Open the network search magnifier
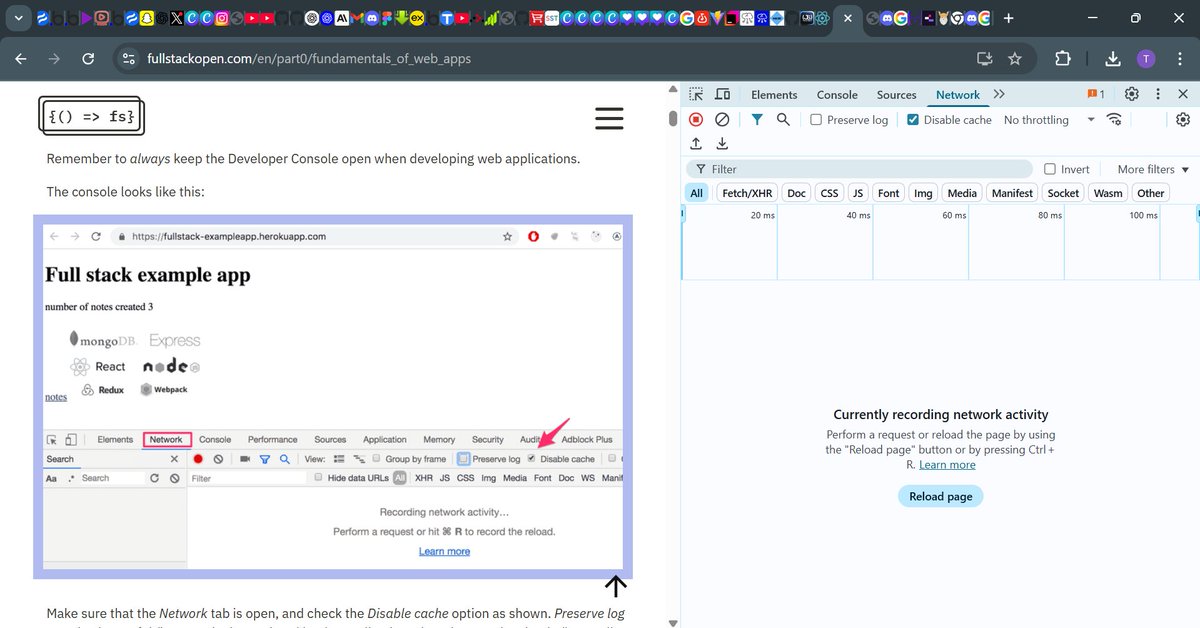 tap(783, 119)
